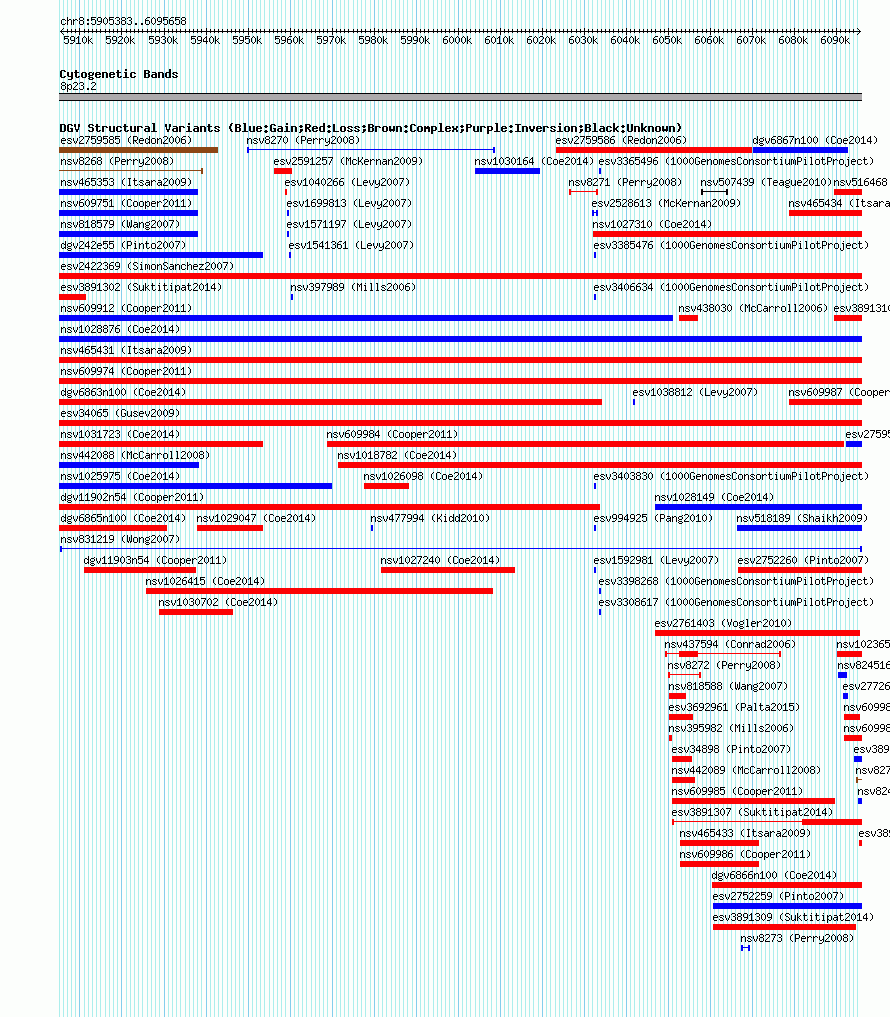This screenshot has width=890, height=1017.
Task: Open variant nsv8270 (Perry2008)
Action: click(303, 140)
